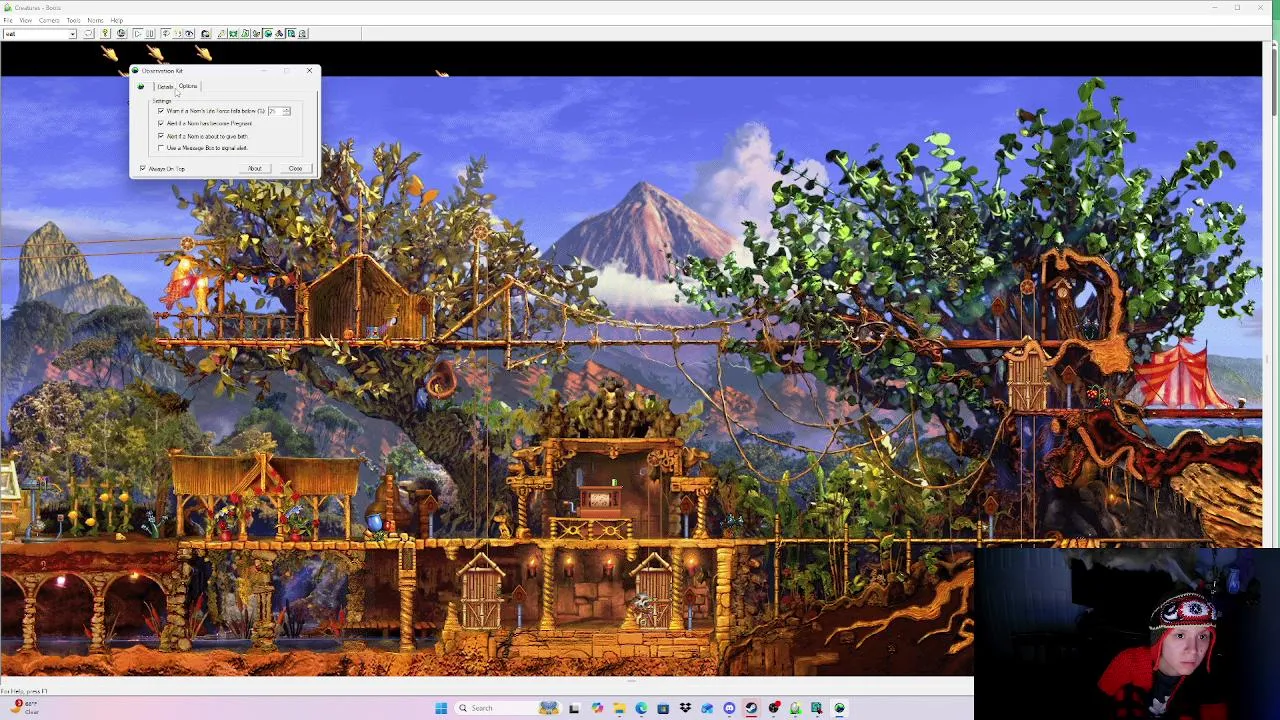Close the Observation Kit with X button

click(x=310, y=70)
